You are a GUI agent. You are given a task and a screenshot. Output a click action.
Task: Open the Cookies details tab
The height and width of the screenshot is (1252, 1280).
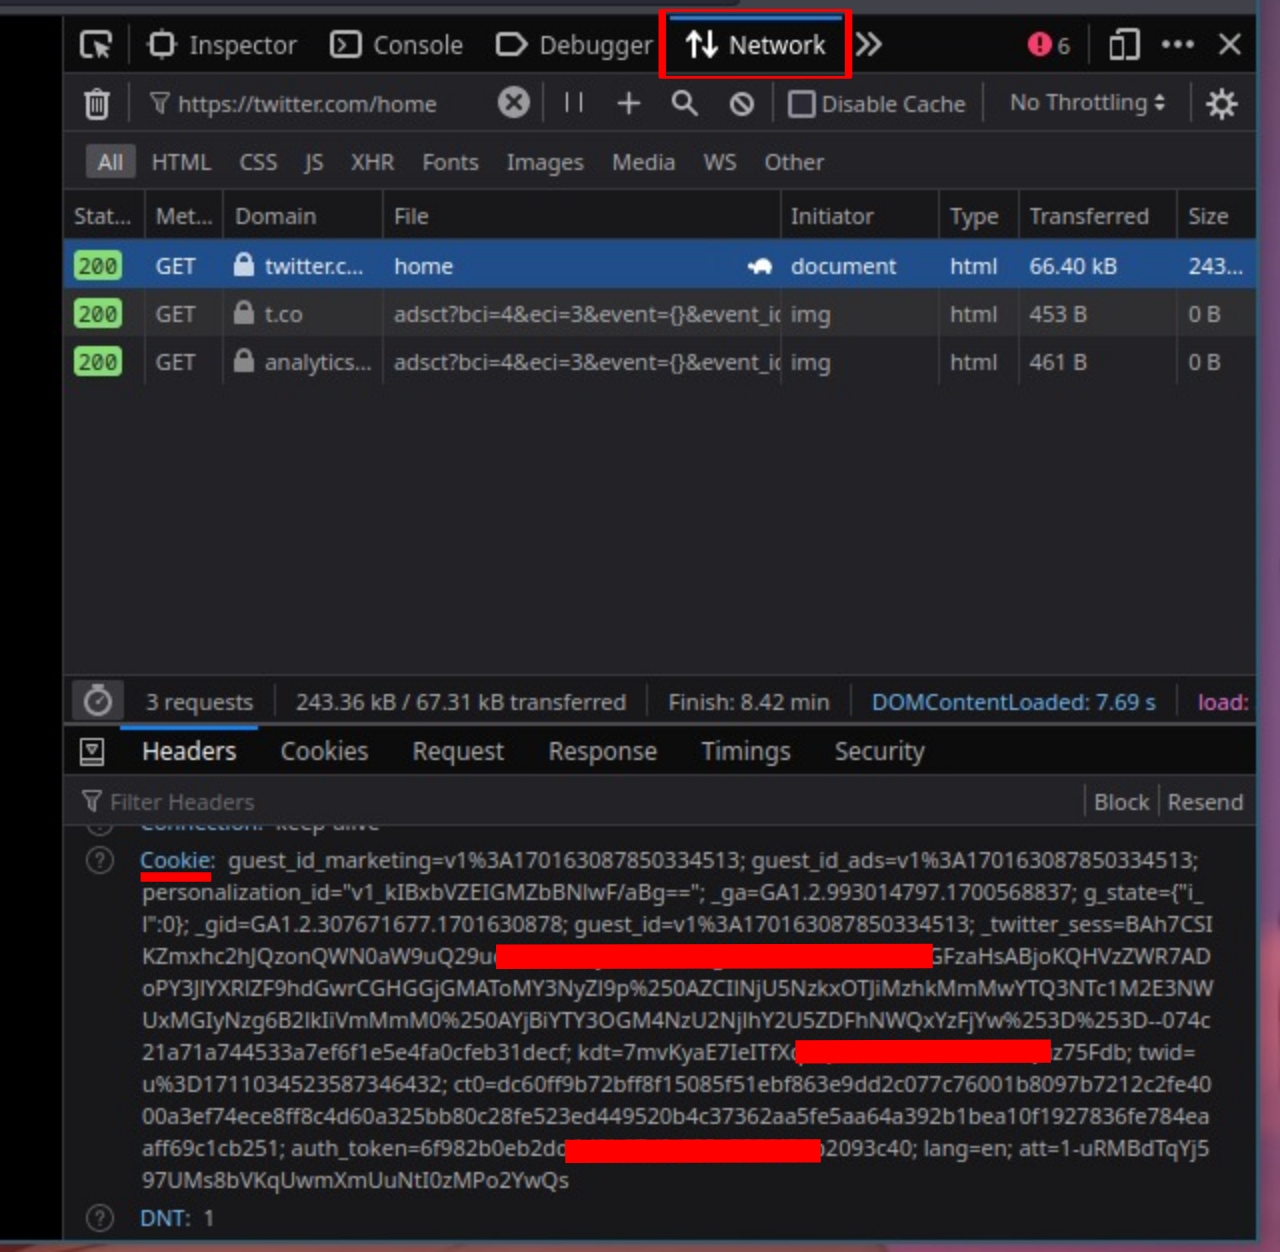[324, 751]
